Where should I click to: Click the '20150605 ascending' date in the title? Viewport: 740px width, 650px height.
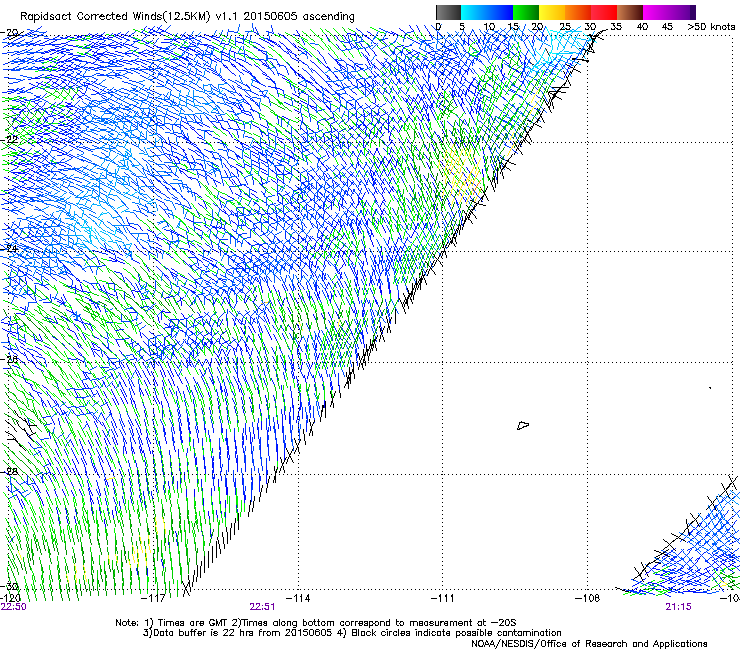(x=299, y=17)
